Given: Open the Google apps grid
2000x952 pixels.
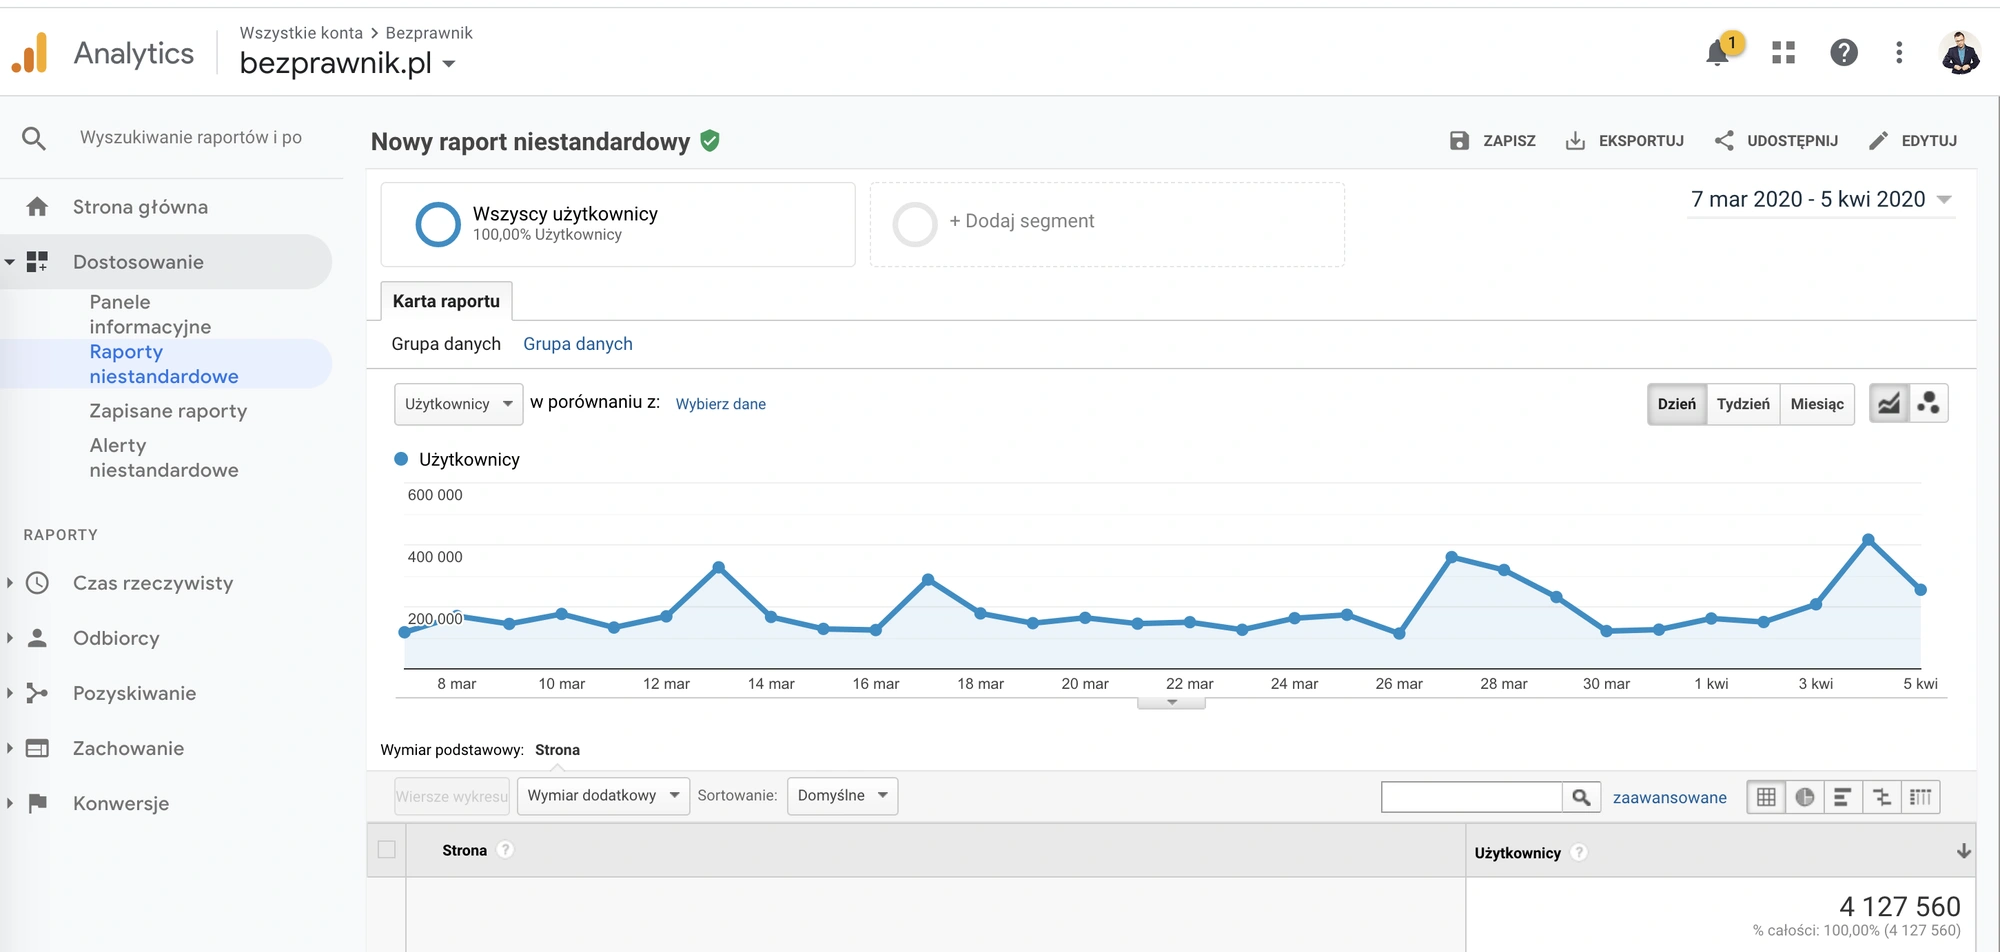Looking at the screenshot, I should pos(1783,52).
